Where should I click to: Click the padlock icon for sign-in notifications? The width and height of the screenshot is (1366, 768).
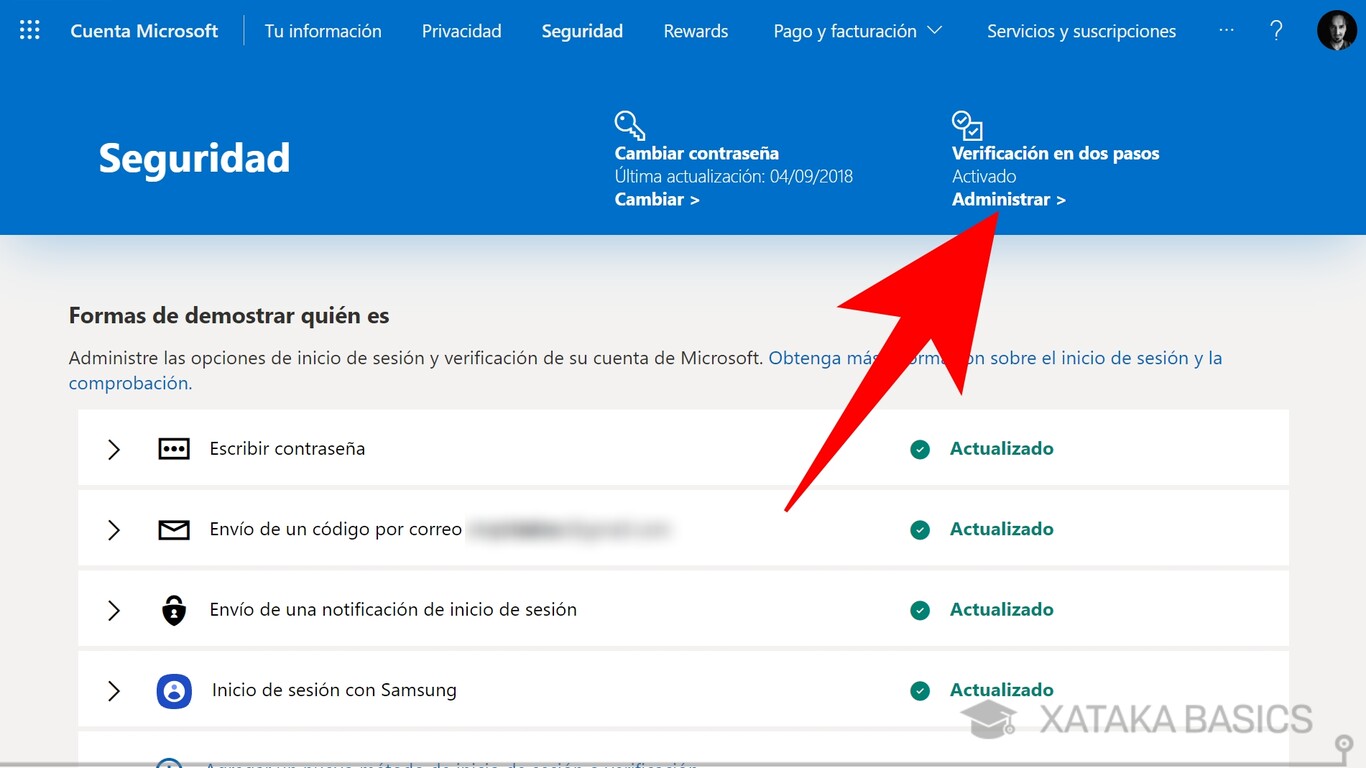pos(174,609)
